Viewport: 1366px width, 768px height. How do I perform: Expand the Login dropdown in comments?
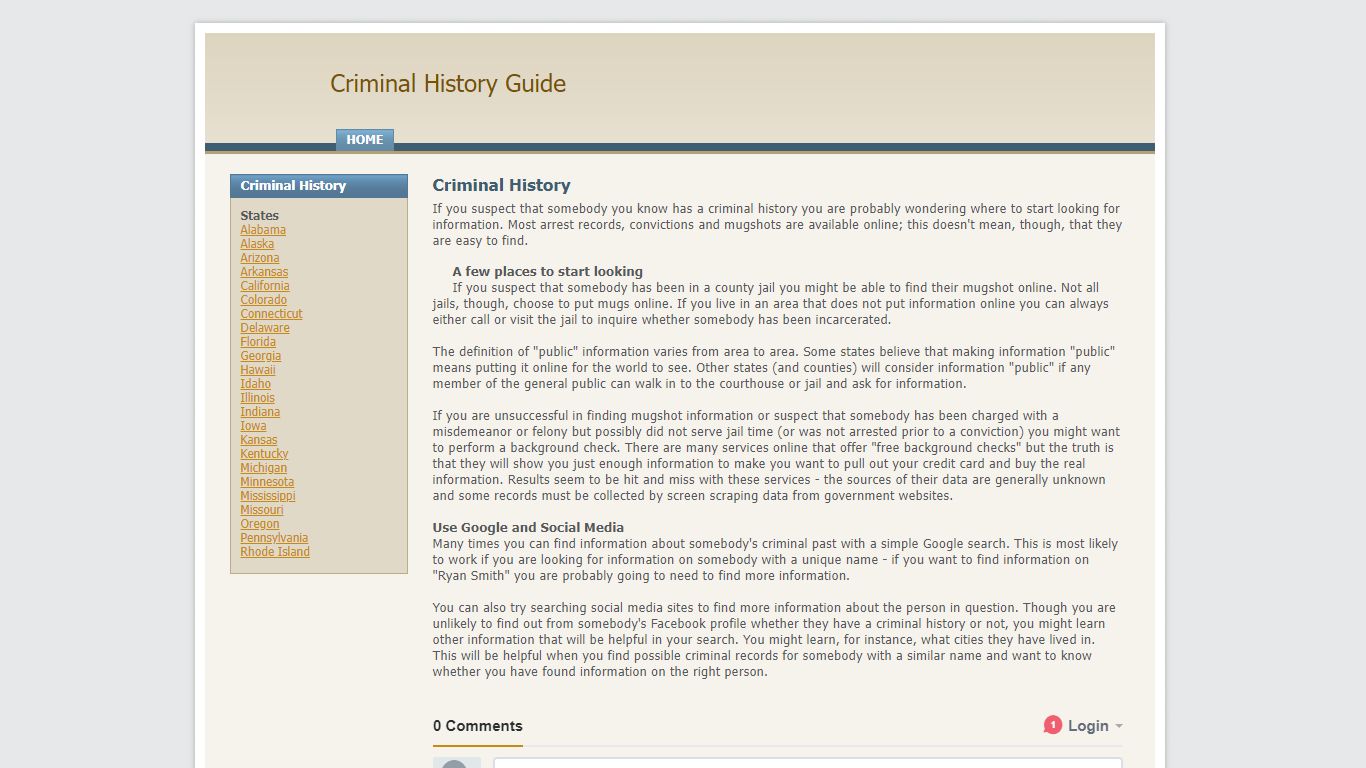1095,726
